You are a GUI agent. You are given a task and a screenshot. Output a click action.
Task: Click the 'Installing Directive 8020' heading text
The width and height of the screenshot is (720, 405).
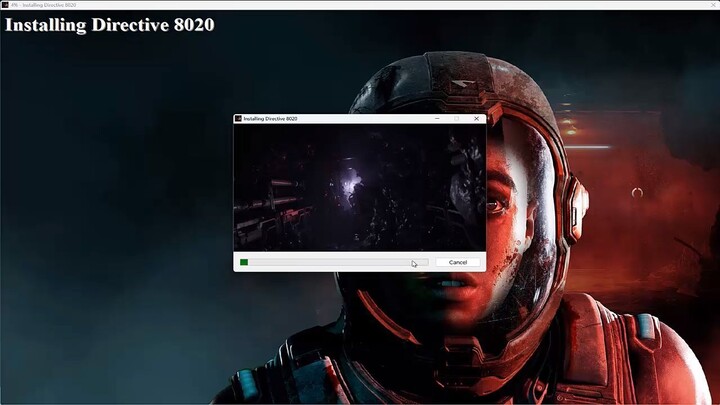109,25
